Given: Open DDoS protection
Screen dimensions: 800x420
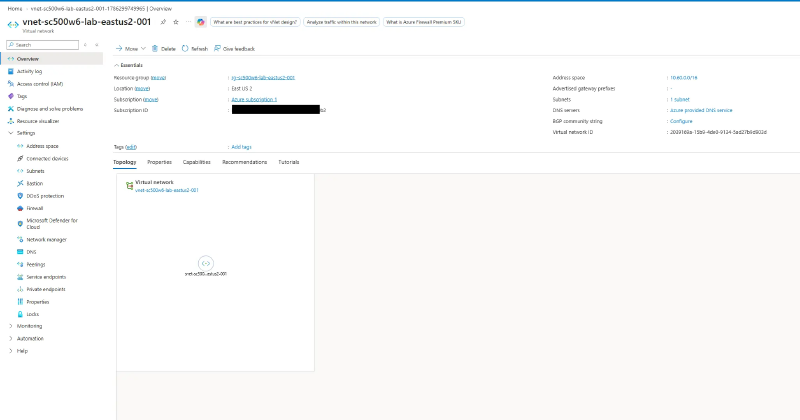Looking at the screenshot, I should click(x=45, y=196).
